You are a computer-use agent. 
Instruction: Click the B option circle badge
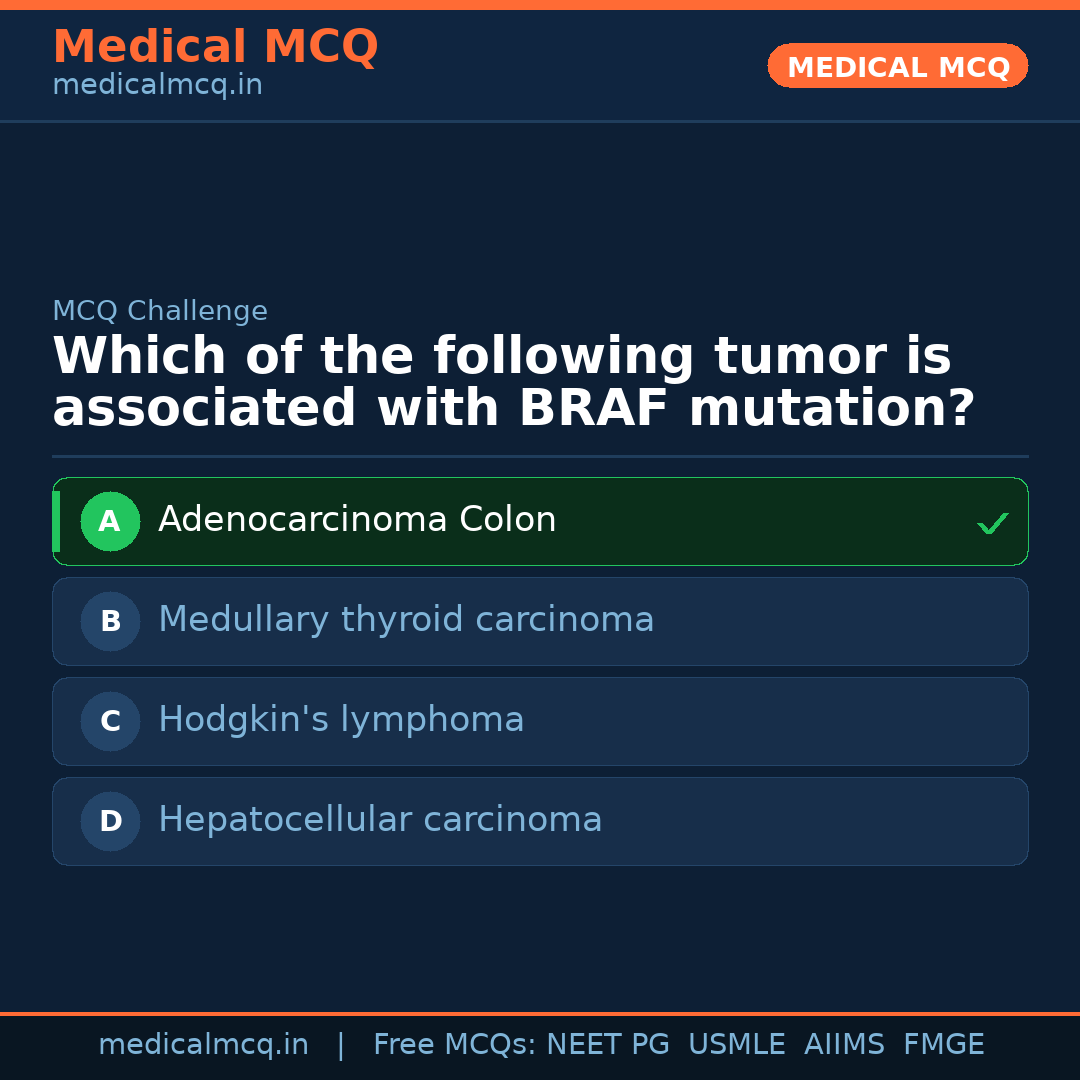click(110, 621)
